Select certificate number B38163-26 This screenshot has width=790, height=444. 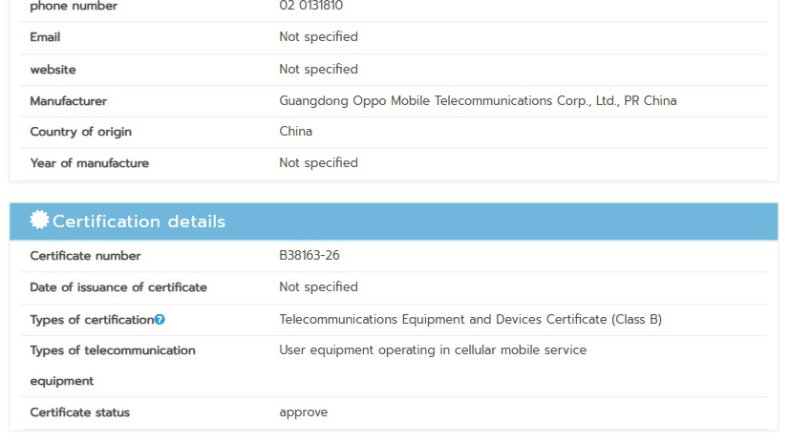tap(309, 256)
